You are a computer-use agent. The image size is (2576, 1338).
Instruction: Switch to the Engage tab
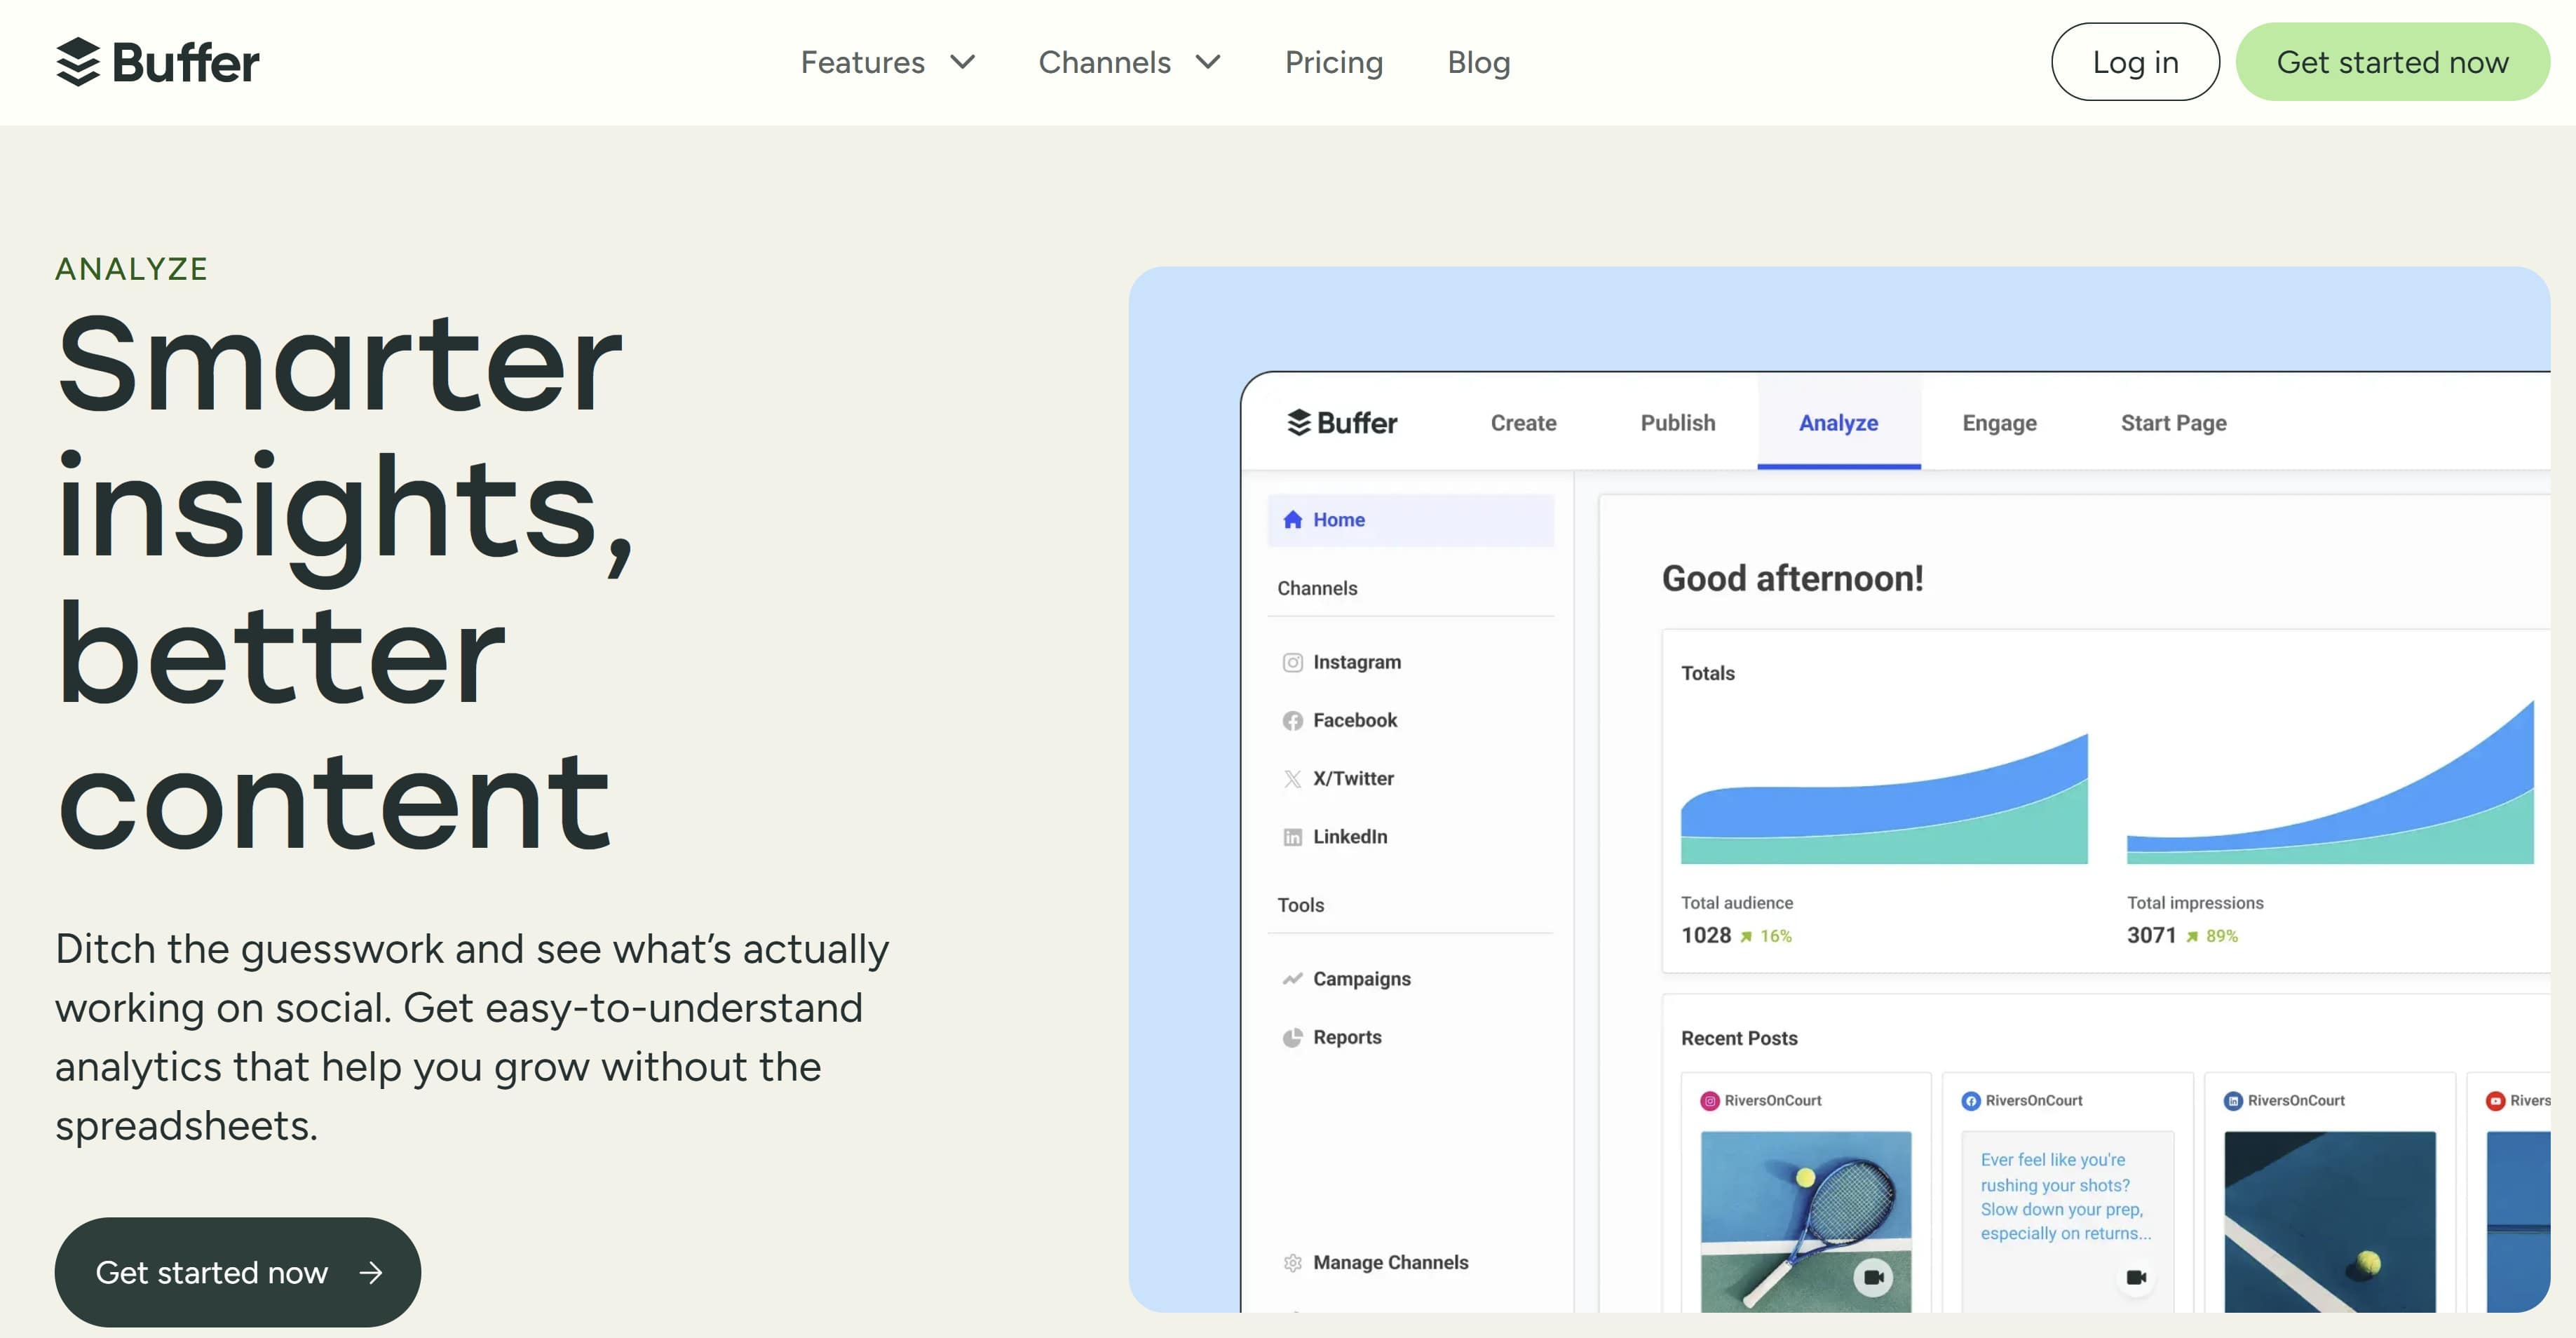pyautogui.click(x=1999, y=423)
